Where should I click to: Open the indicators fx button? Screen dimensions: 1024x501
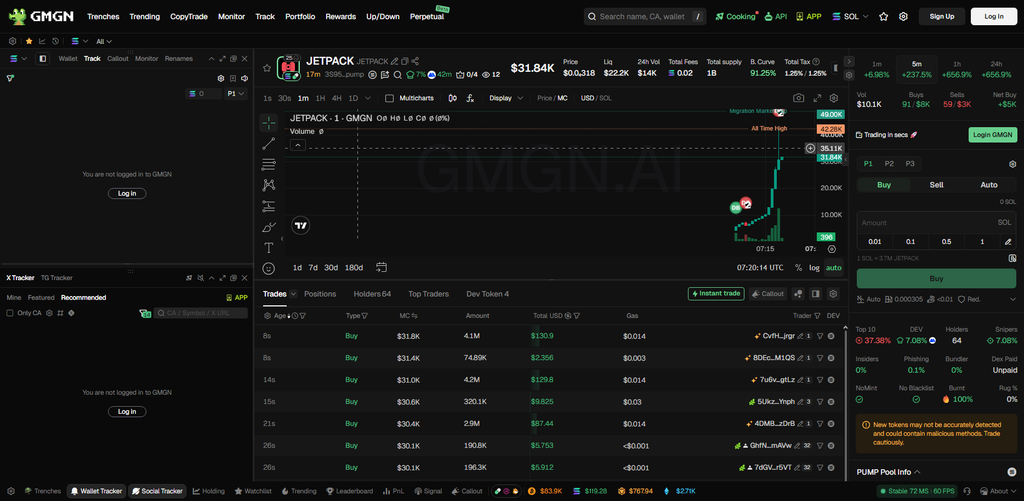[x=470, y=98]
